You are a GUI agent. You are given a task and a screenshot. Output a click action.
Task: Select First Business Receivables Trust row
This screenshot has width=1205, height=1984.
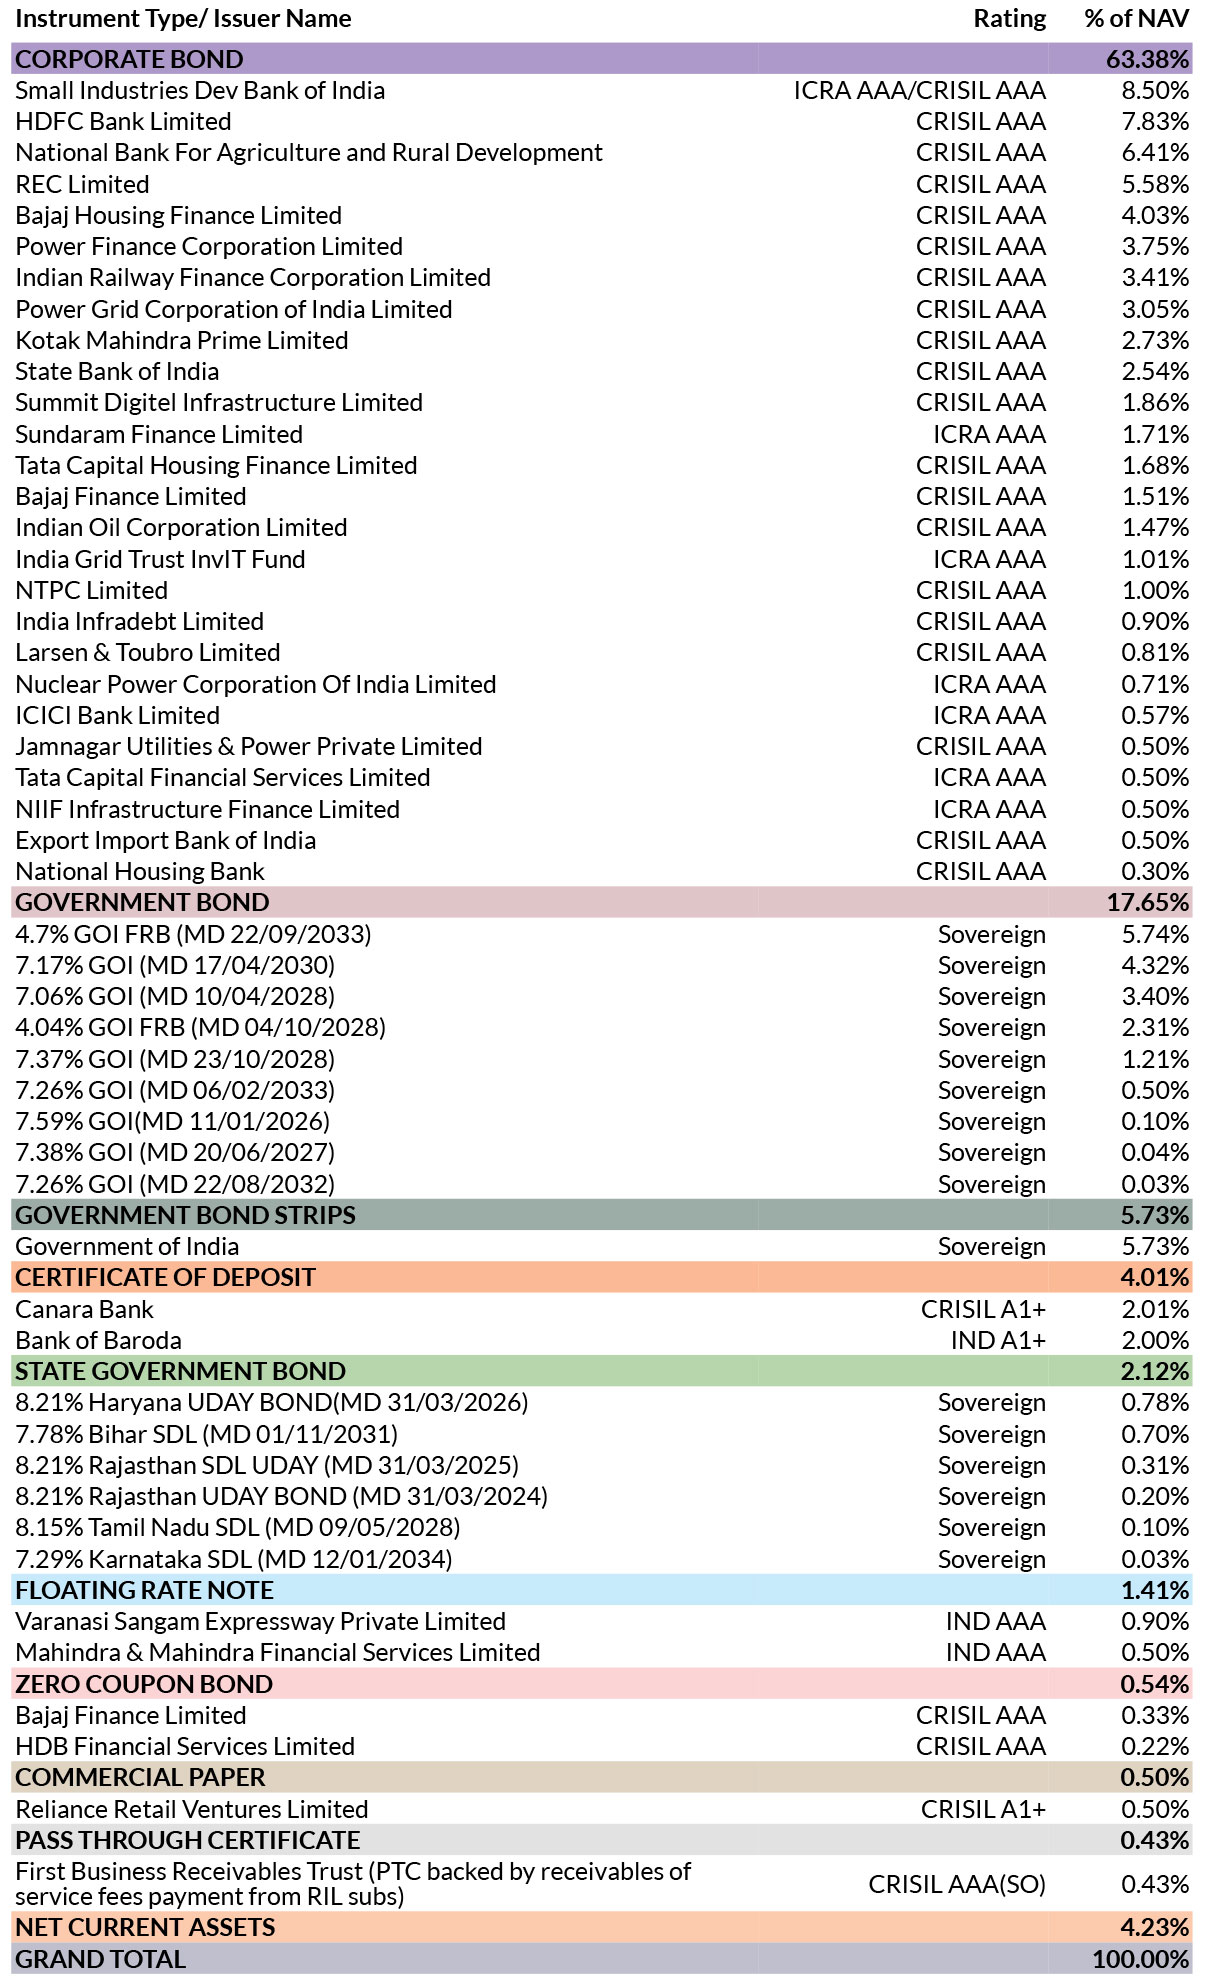602,1884
